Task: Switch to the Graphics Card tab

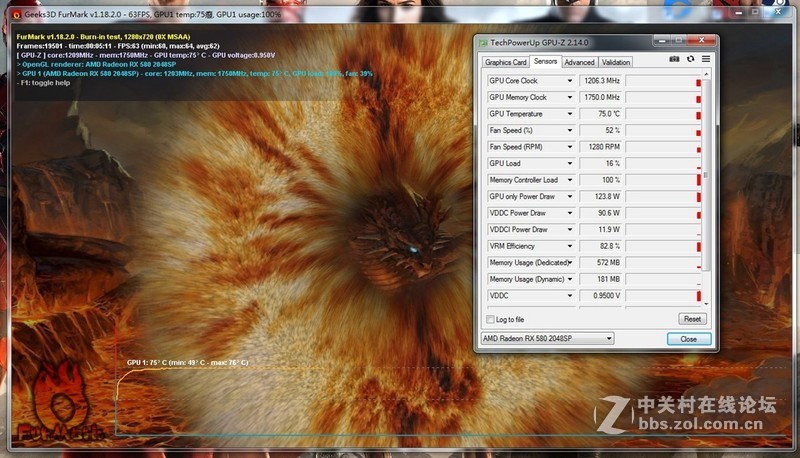Action: (x=506, y=62)
